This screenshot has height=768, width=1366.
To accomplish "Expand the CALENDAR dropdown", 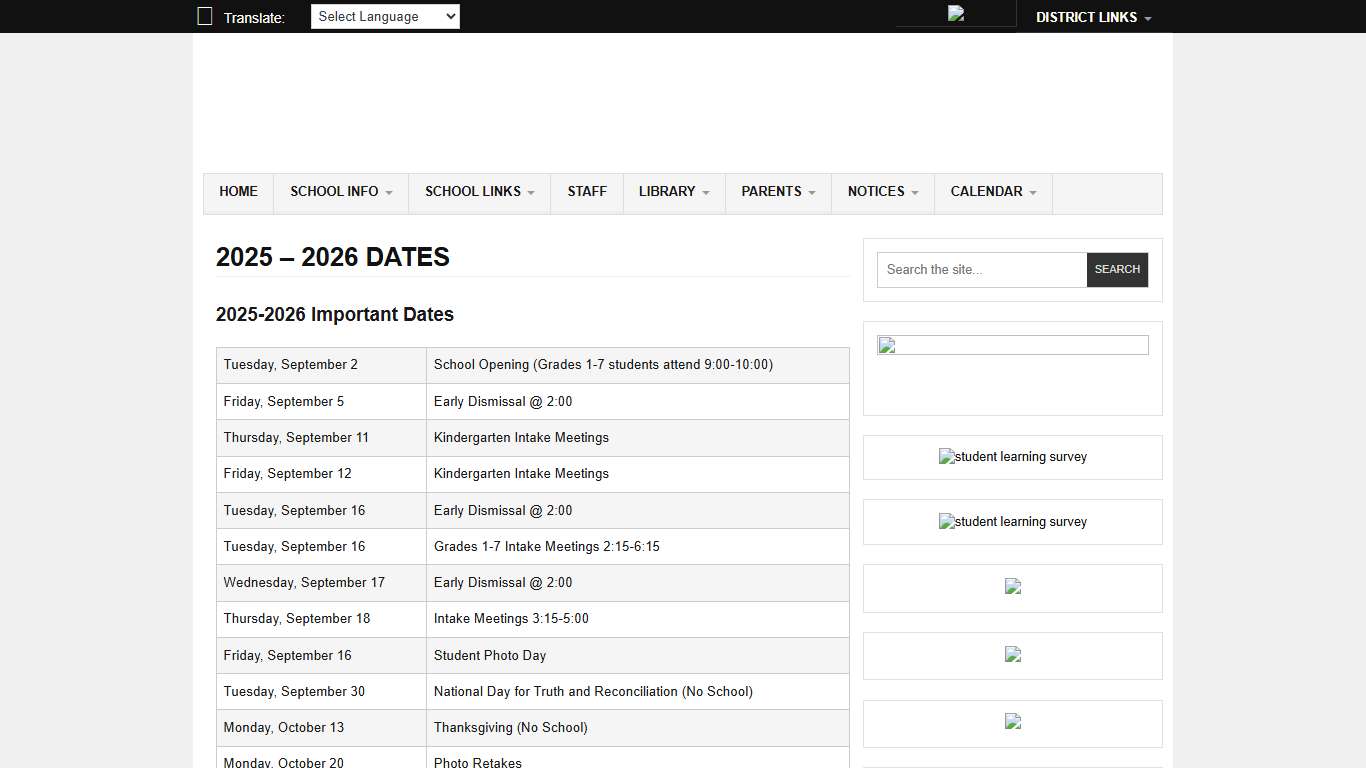I will [993, 191].
